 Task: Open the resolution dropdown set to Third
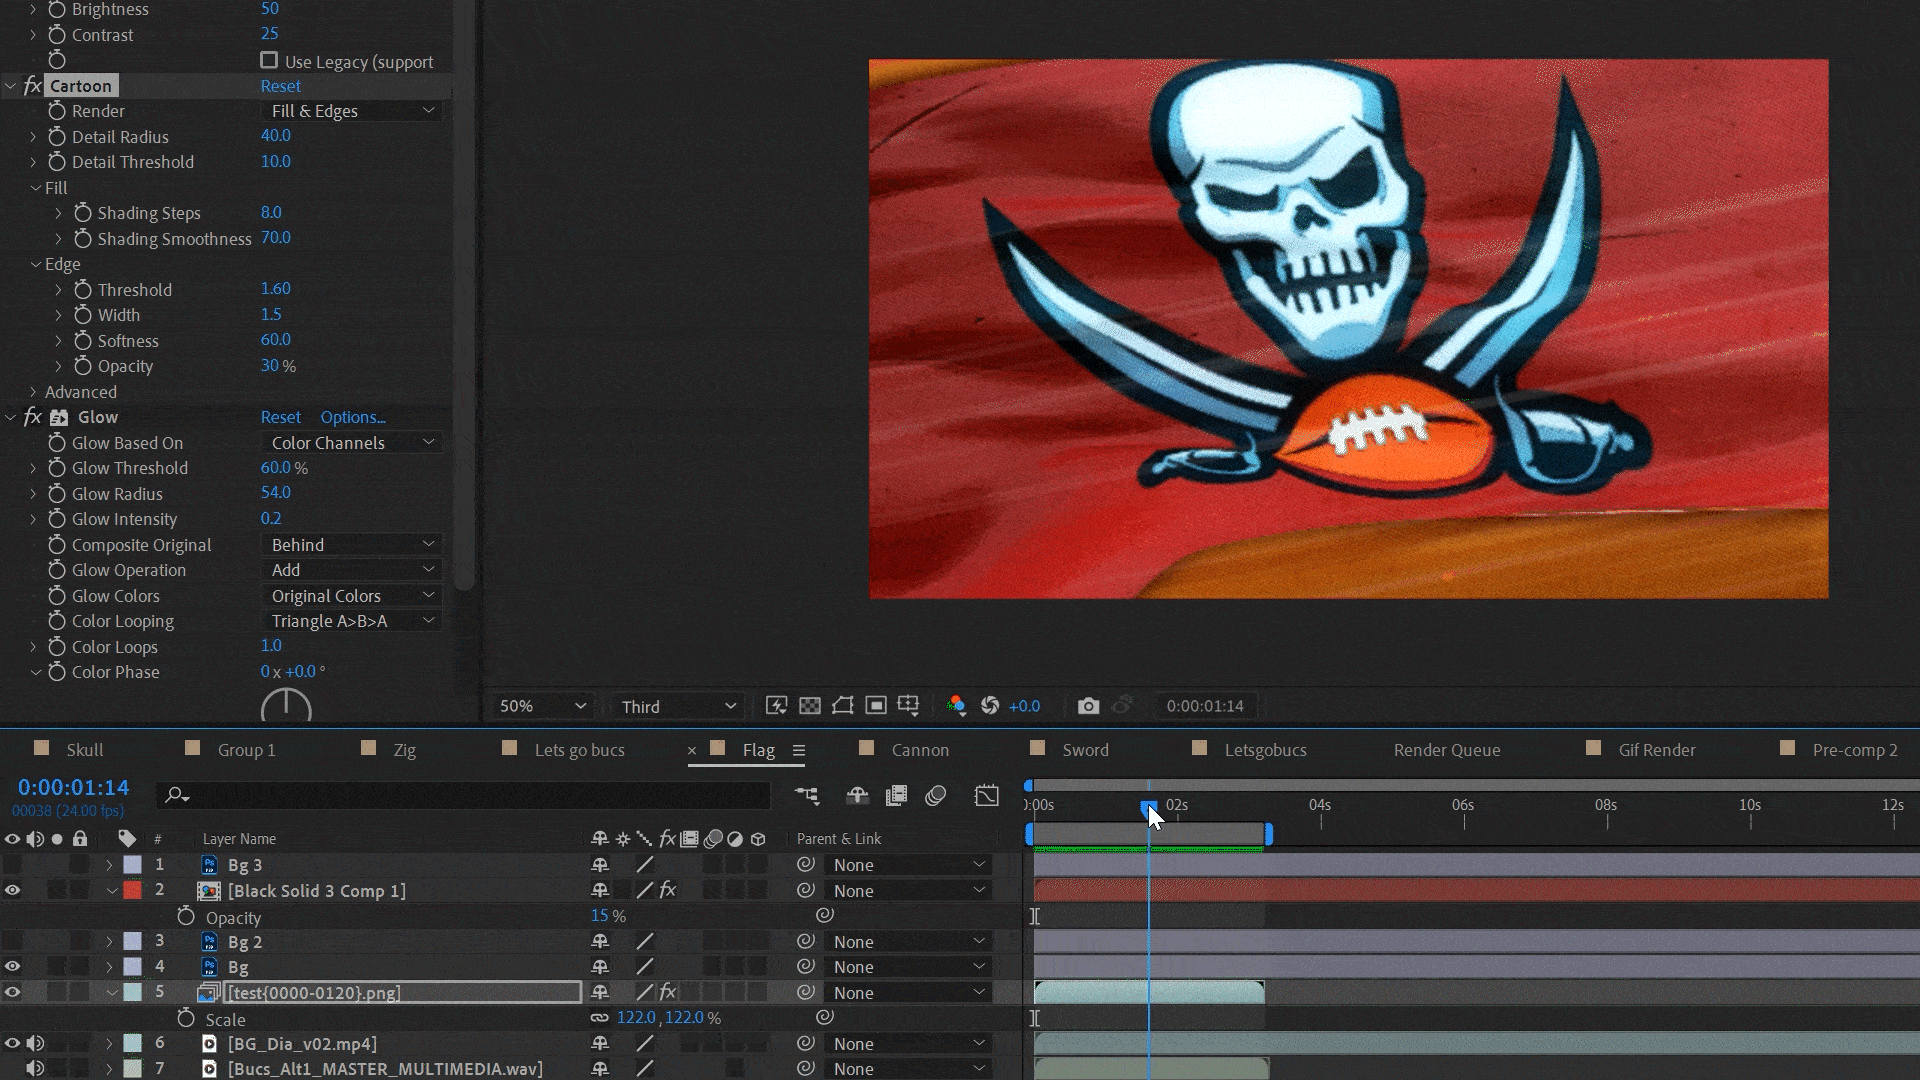[x=679, y=706]
